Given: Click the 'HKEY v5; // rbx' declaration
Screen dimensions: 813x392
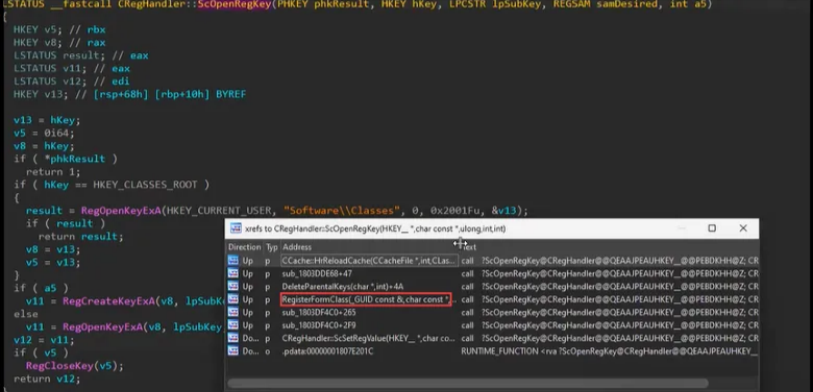Looking at the screenshot, I should tap(60, 30).
